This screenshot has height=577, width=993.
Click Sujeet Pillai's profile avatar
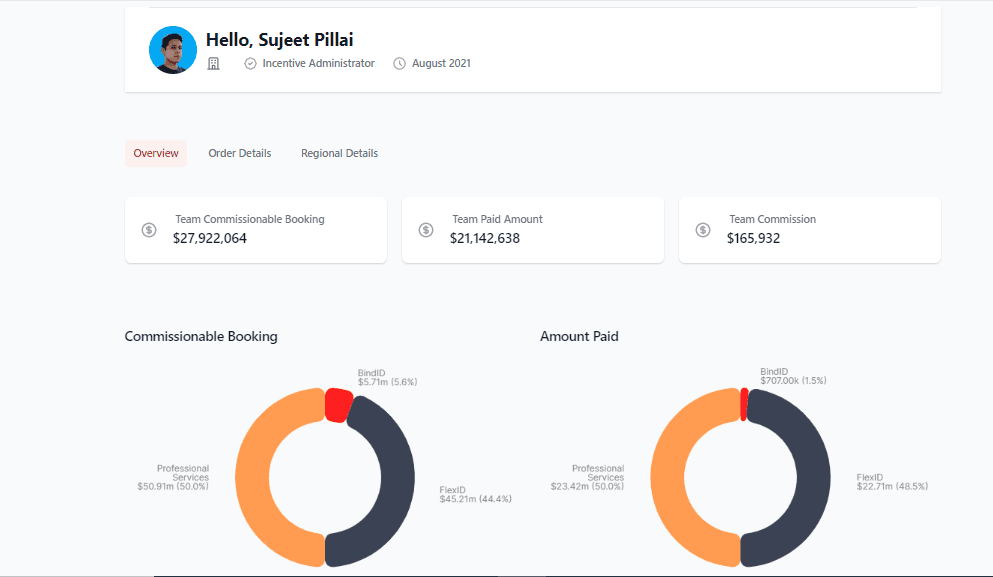coord(173,50)
